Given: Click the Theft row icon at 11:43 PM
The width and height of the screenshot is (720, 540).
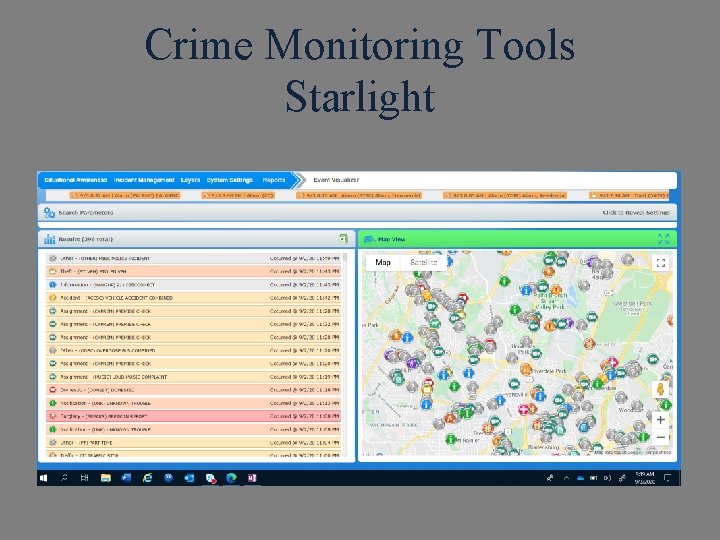Looking at the screenshot, I should pos(53,271).
